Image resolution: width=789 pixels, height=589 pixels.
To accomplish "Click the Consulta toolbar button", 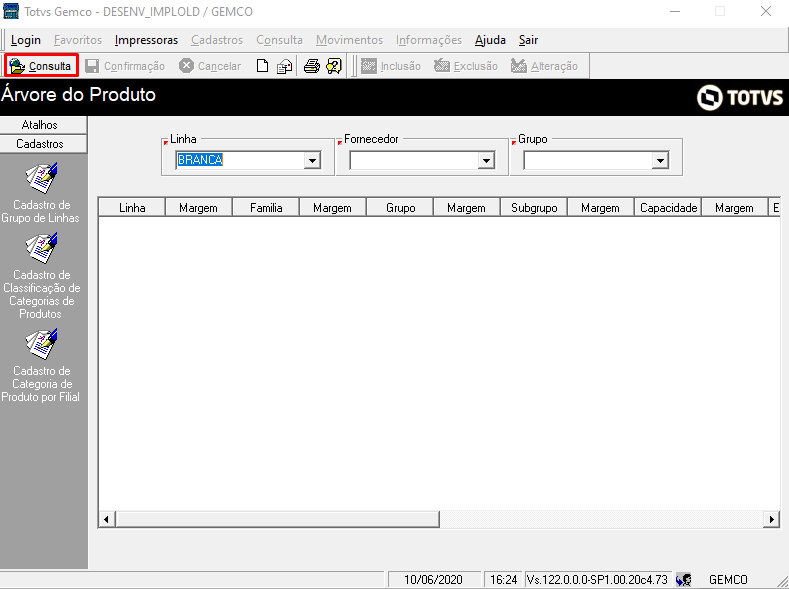I will point(41,66).
